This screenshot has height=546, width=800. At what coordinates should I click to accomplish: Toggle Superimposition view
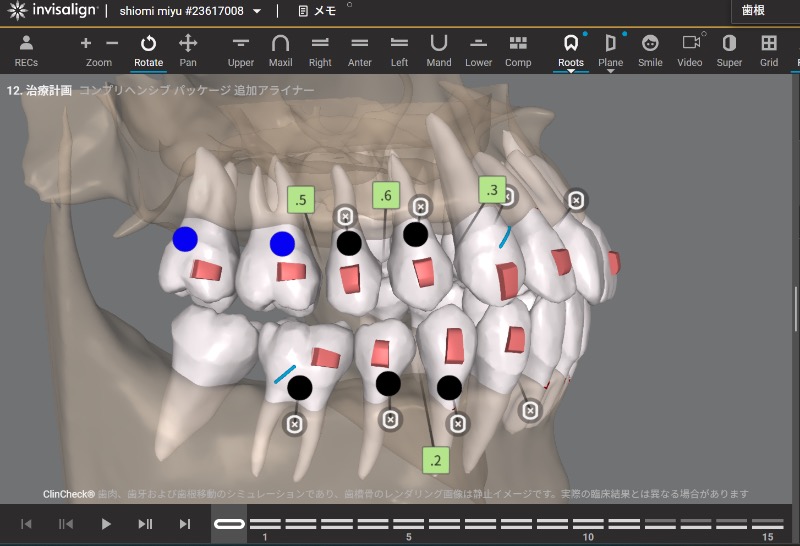729,50
